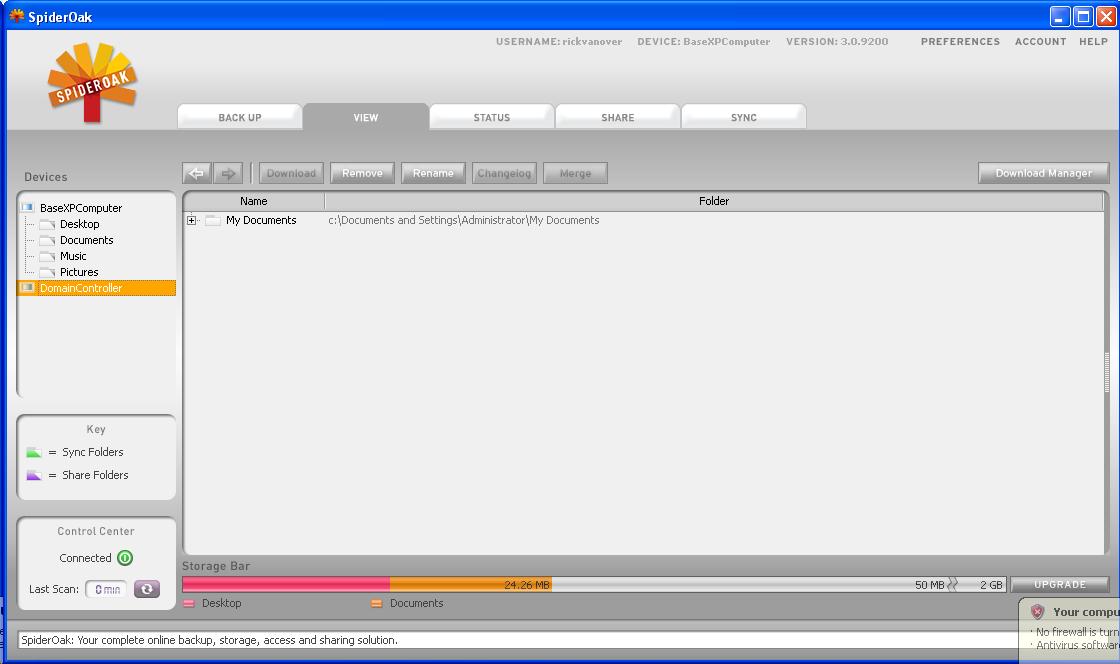Viewport: 1120px width, 664px height.
Task: Click the security alert shield icon
Action: 1038,611
